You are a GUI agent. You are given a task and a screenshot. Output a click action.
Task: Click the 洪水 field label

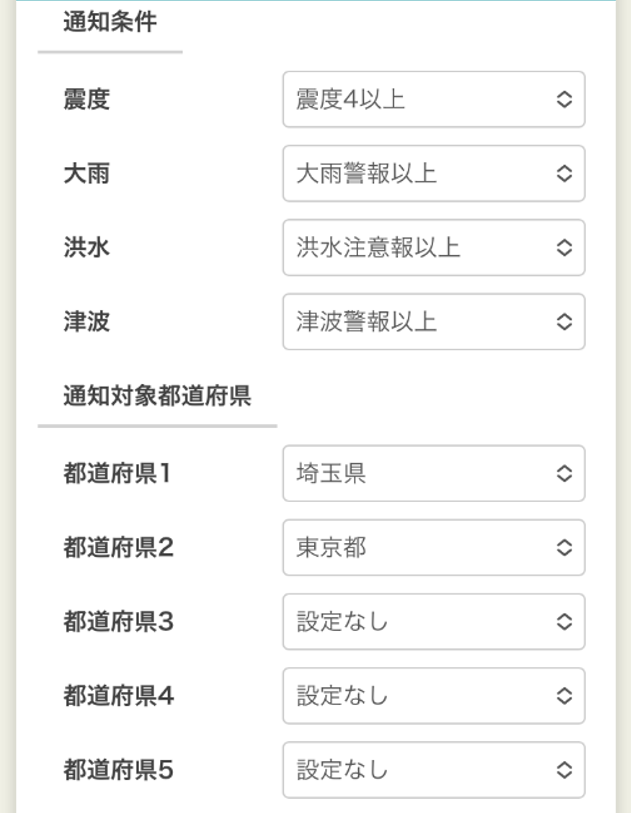click(x=86, y=247)
